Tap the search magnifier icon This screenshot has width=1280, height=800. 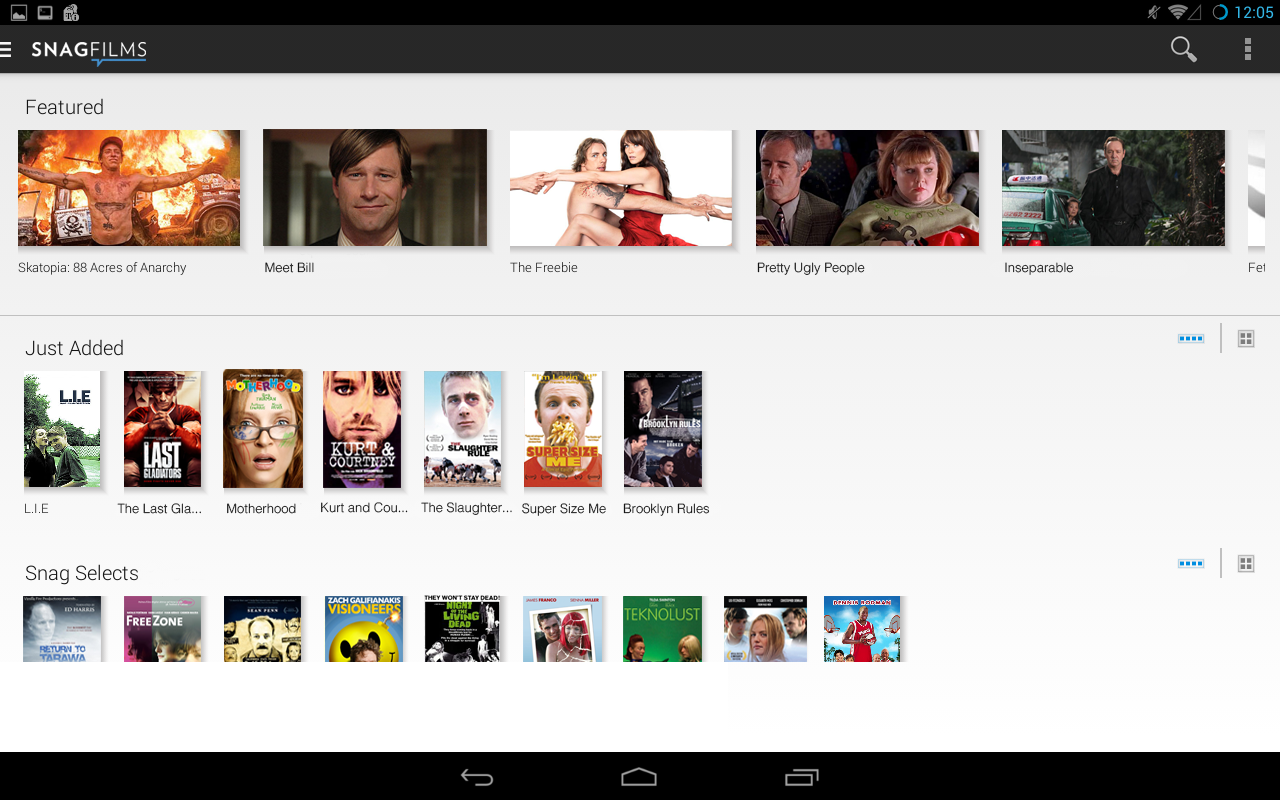point(1183,49)
